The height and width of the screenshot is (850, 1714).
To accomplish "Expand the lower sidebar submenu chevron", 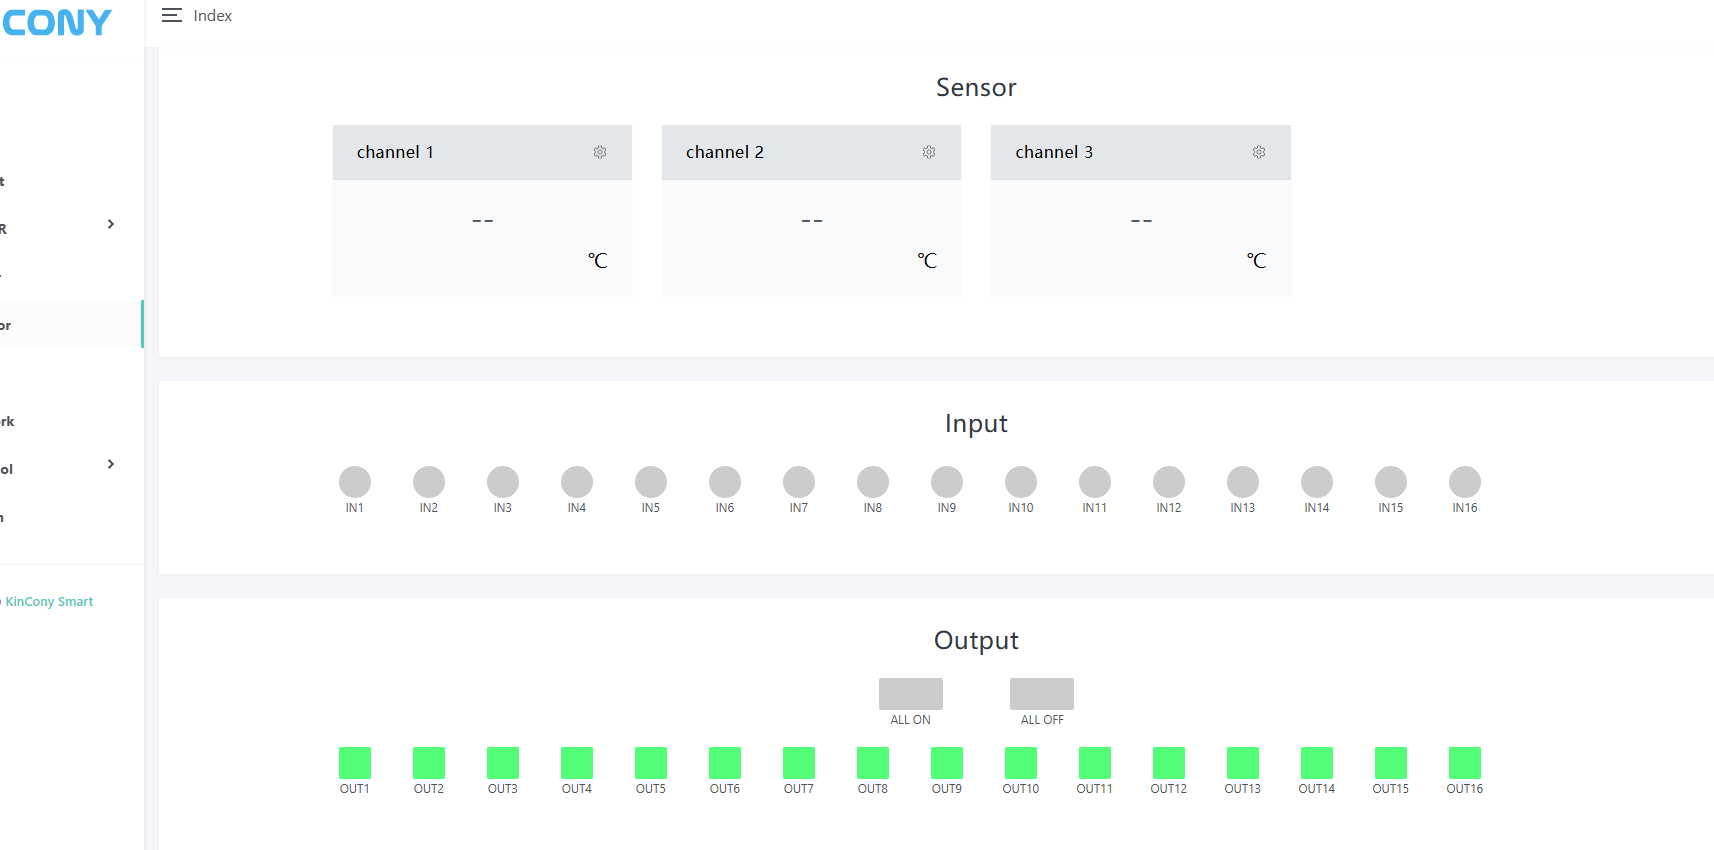I will 111,464.
